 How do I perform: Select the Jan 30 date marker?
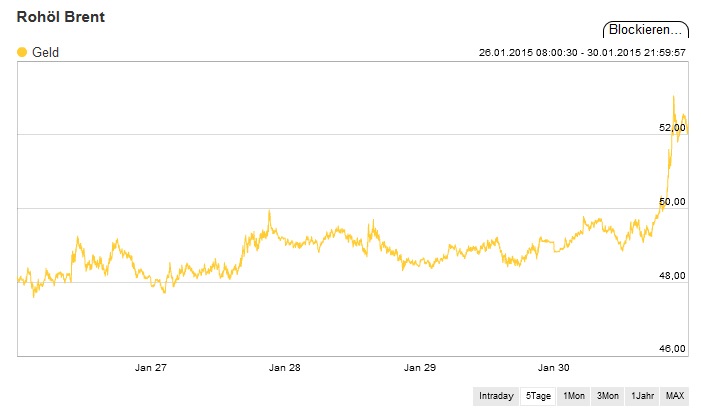[555, 368]
